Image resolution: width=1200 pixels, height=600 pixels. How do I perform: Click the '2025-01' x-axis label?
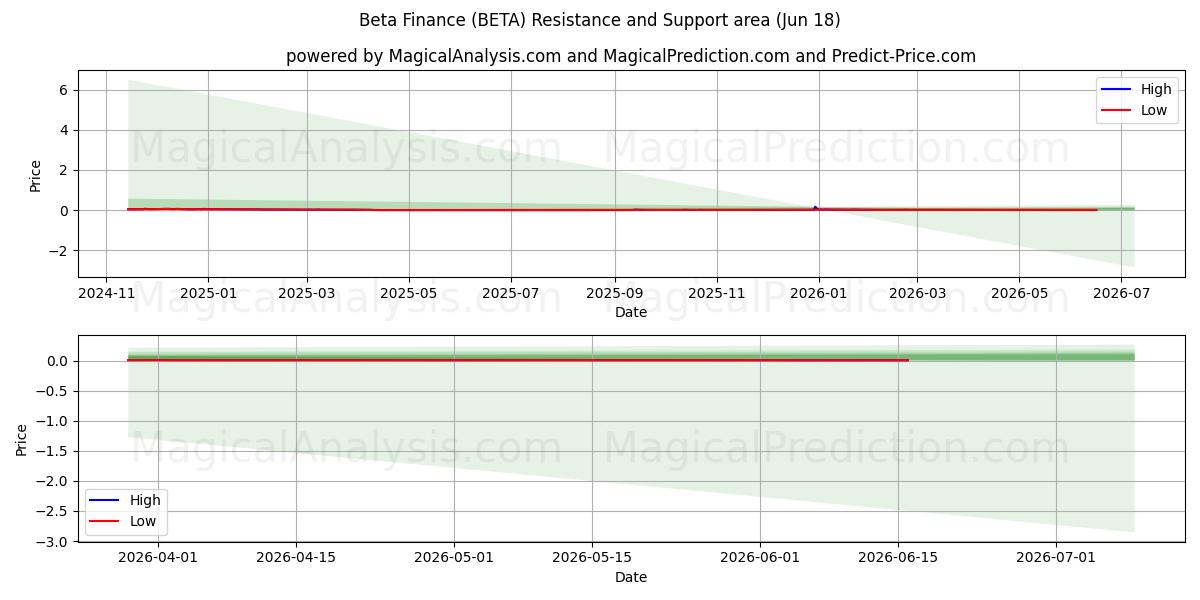click(x=208, y=294)
